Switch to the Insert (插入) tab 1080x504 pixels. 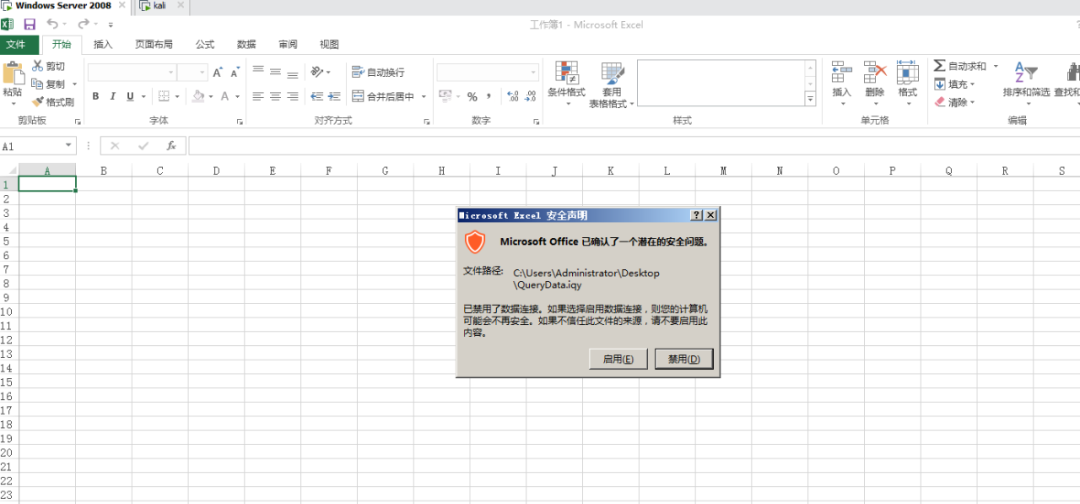(x=103, y=44)
